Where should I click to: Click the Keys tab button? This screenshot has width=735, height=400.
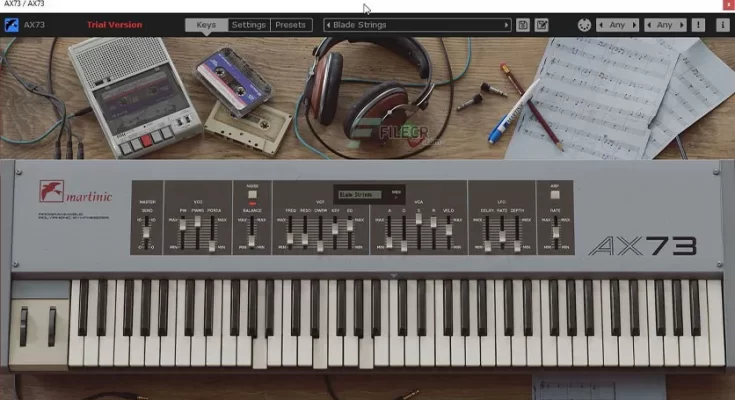pos(206,25)
